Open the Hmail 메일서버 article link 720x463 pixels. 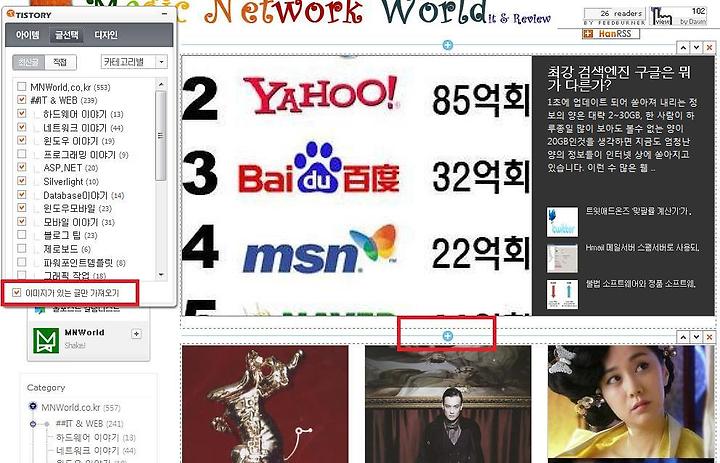[642, 247]
